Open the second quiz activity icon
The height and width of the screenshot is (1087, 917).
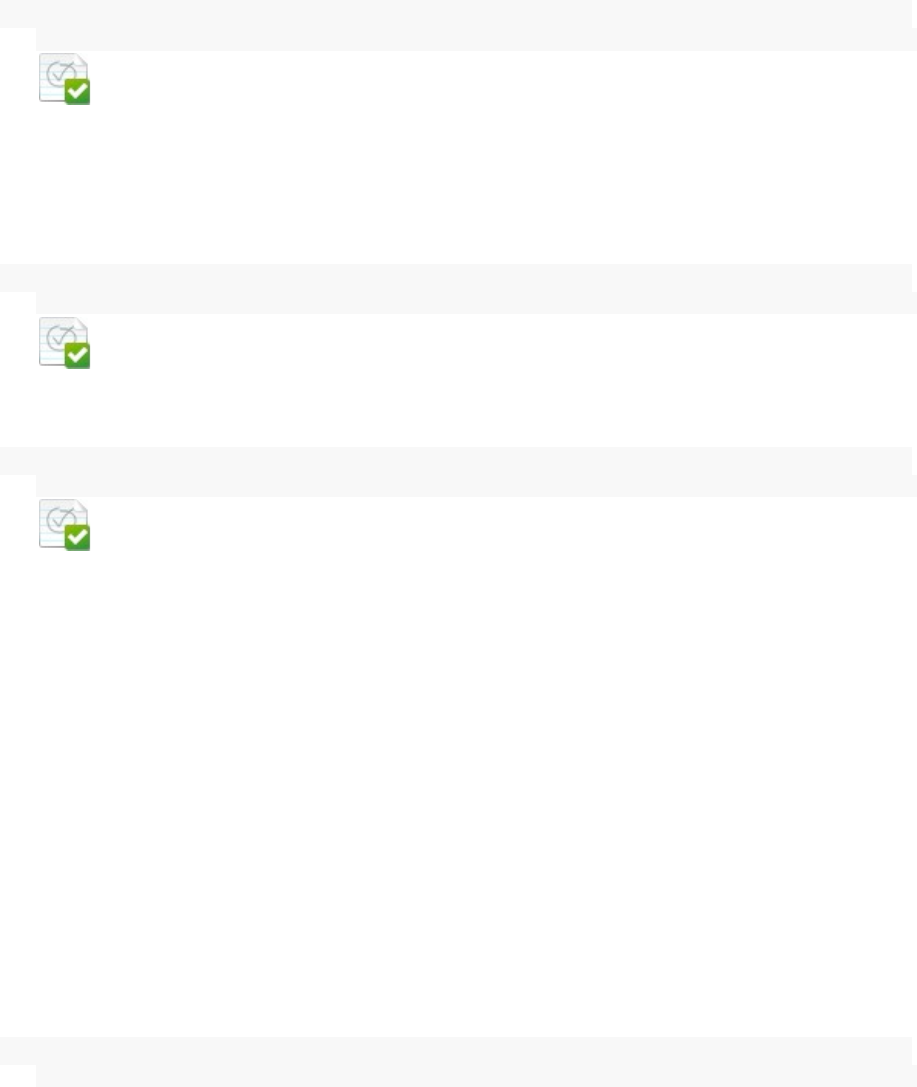tap(64, 343)
